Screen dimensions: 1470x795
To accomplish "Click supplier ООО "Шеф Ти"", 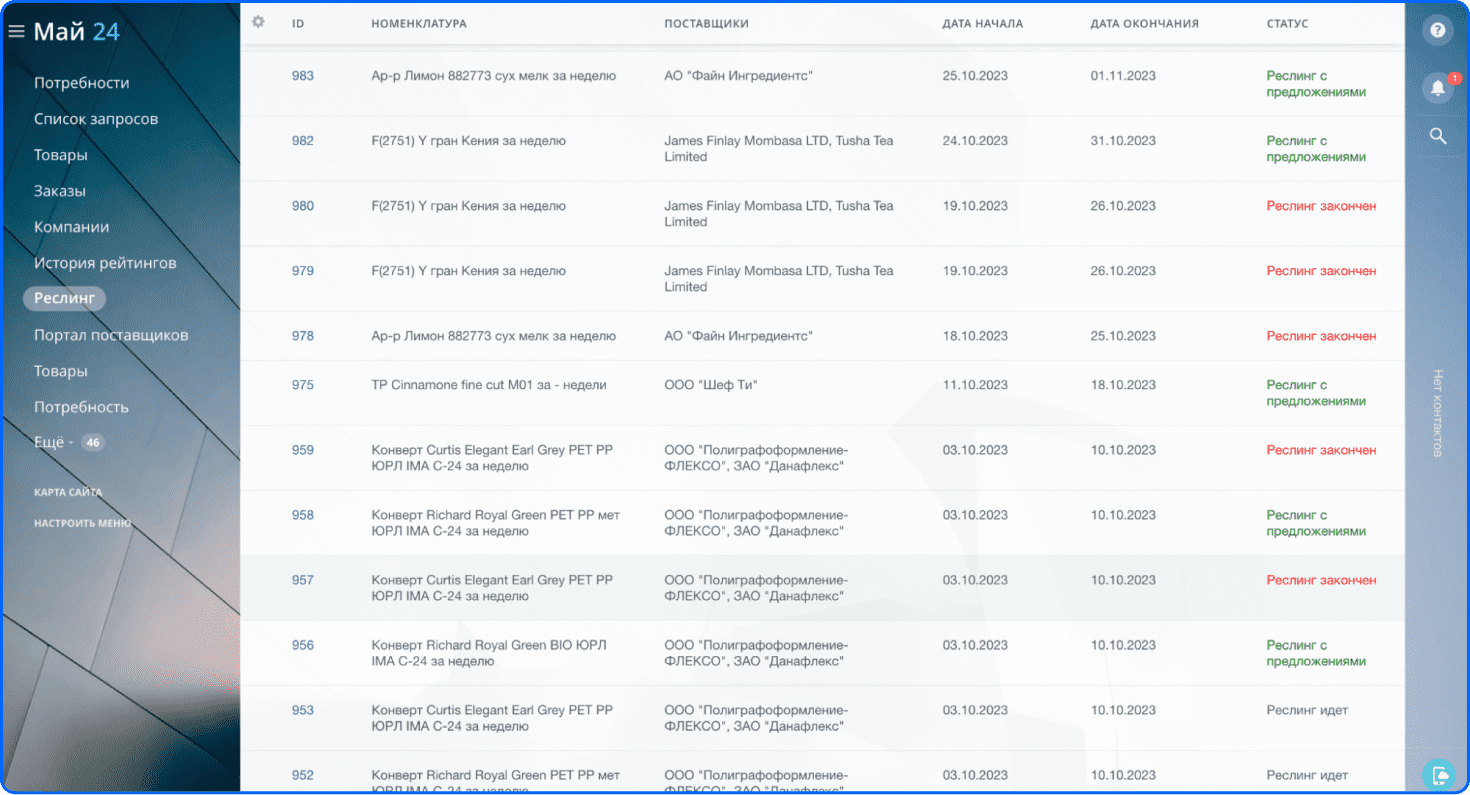I will [x=711, y=385].
